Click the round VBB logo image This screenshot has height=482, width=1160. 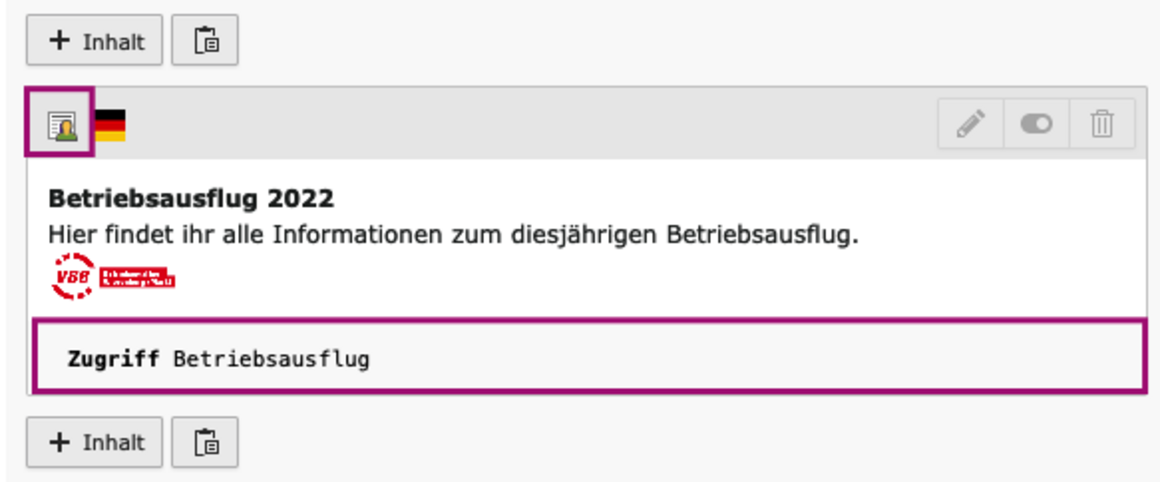click(x=72, y=277)
